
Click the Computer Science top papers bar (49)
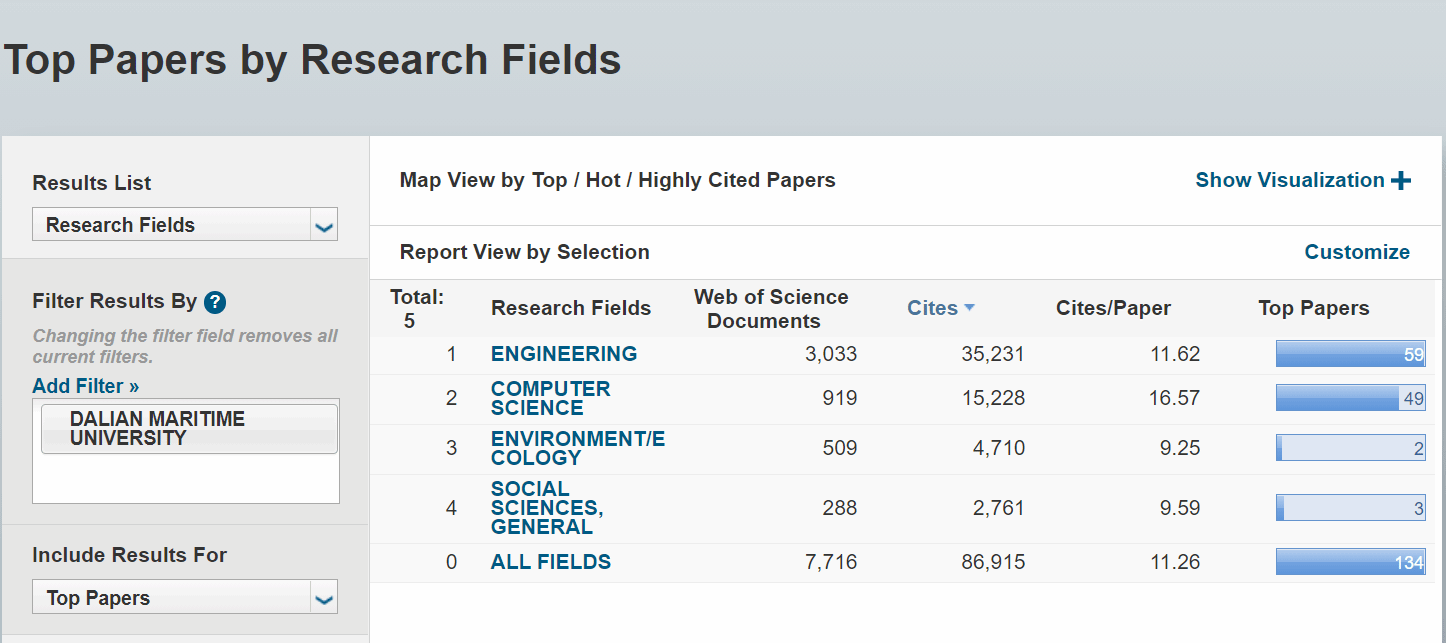(x=1350, y=398)
